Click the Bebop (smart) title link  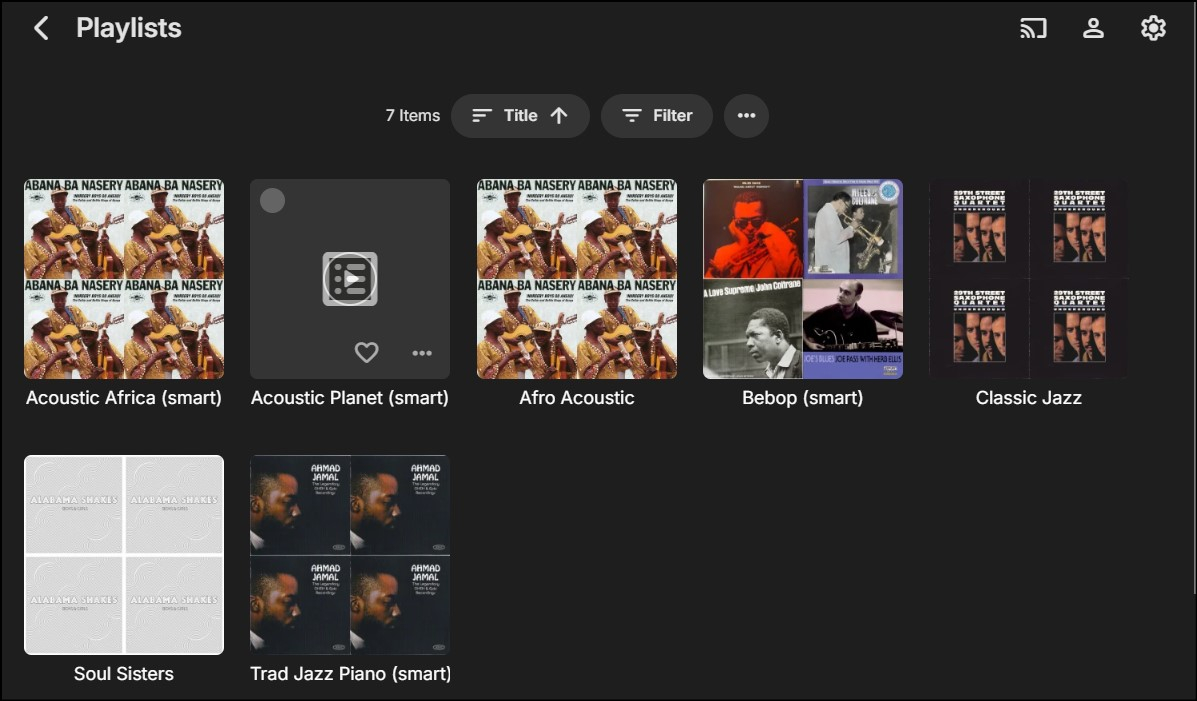pos(803,398)
